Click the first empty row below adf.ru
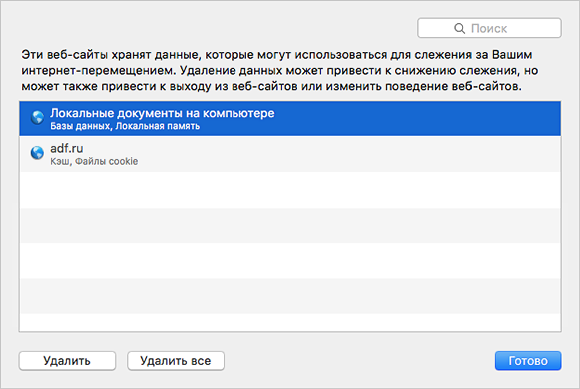The image size is (580, 389). (x=290, y=190)
